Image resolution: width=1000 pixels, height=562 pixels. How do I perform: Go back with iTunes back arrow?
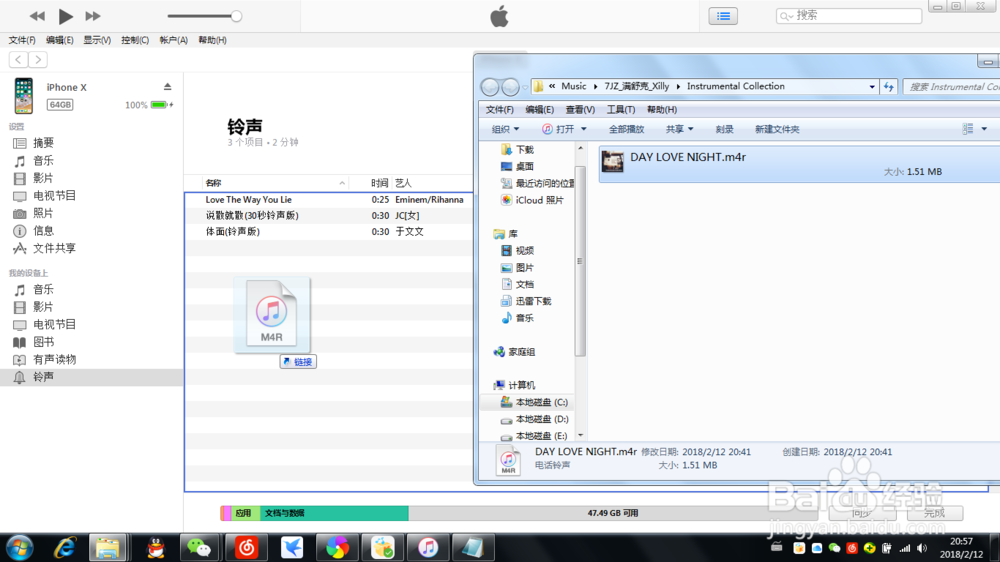coord(18,59)
